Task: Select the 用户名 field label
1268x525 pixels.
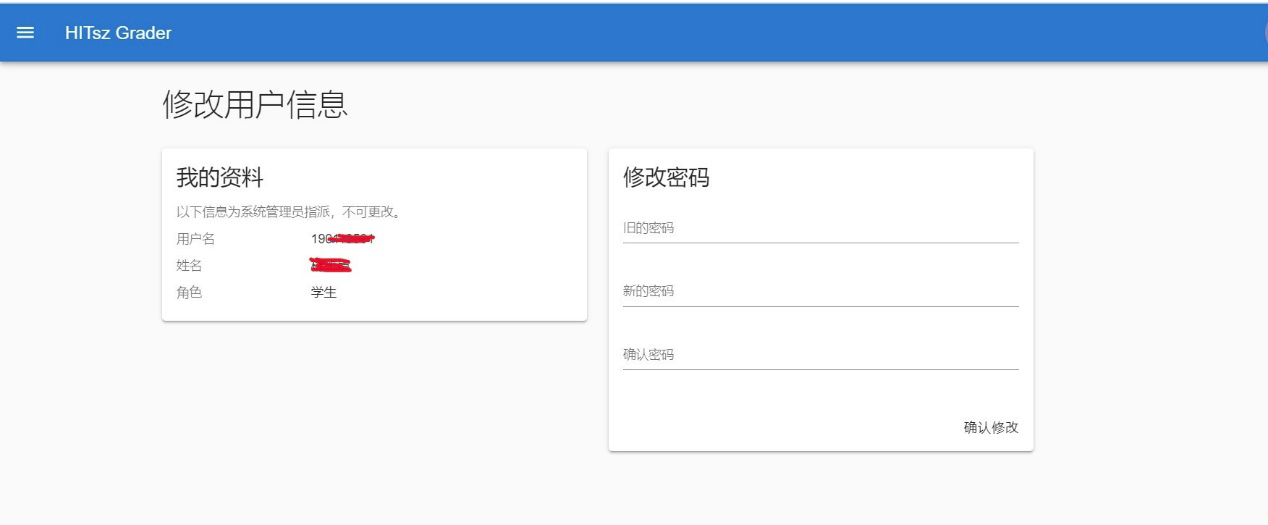Action: (x=196, y=239)
